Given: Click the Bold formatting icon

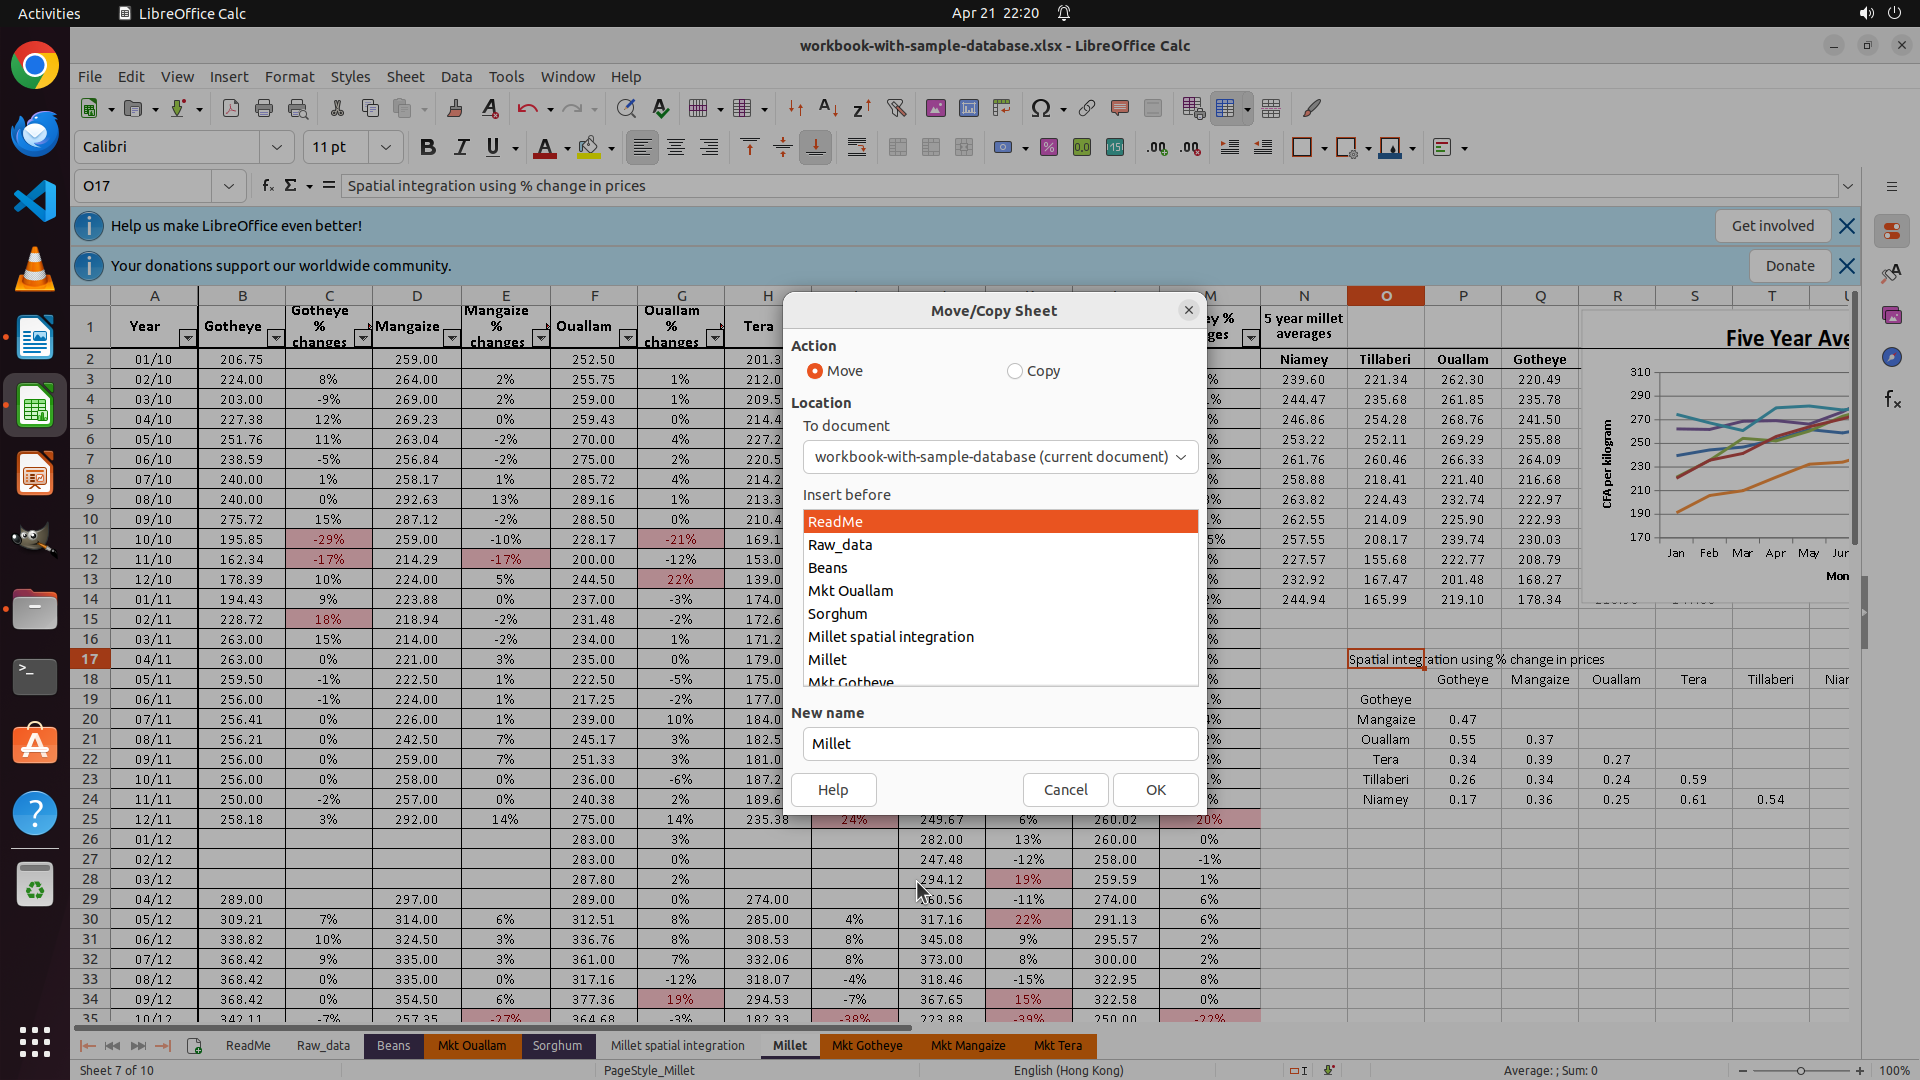Looking at the screenshot, I should pyautogui.click(x=428, y=148).
